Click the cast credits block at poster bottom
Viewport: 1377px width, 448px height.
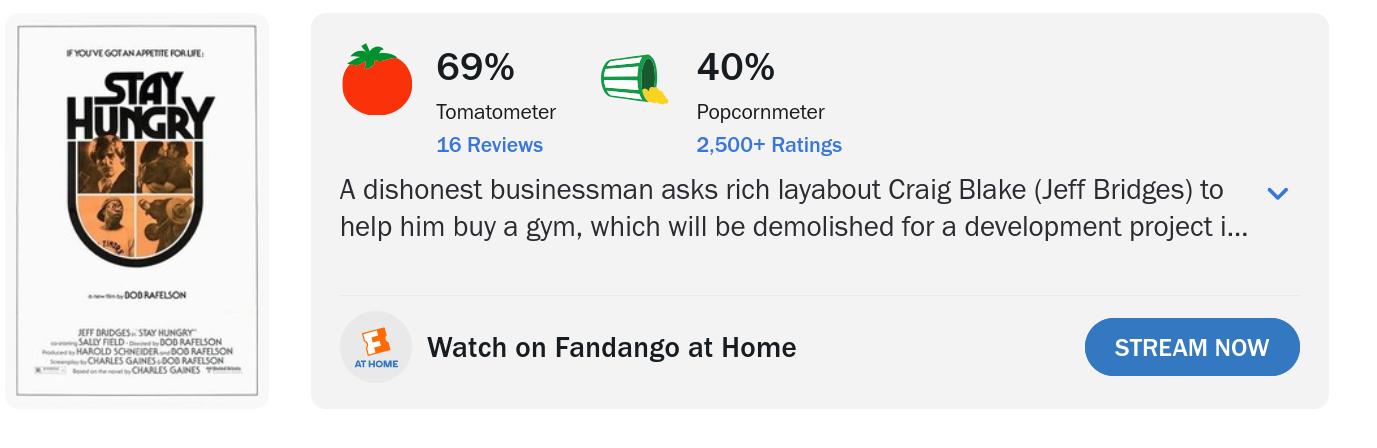point(137,351)
